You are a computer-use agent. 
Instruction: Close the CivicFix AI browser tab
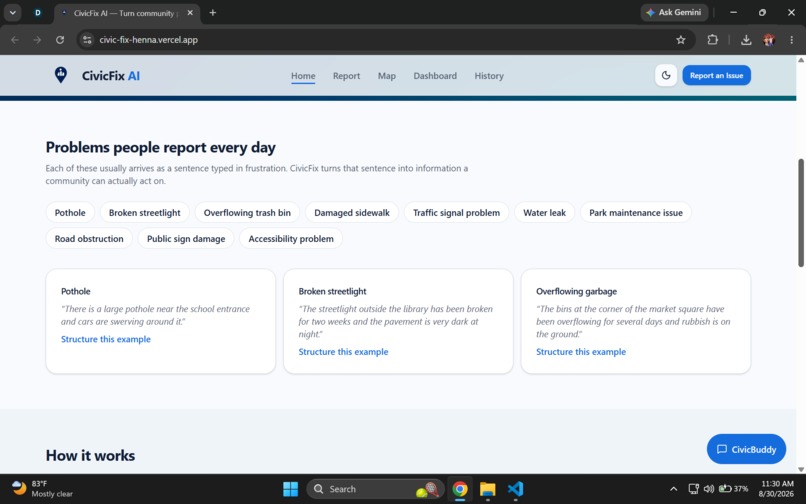190,13
